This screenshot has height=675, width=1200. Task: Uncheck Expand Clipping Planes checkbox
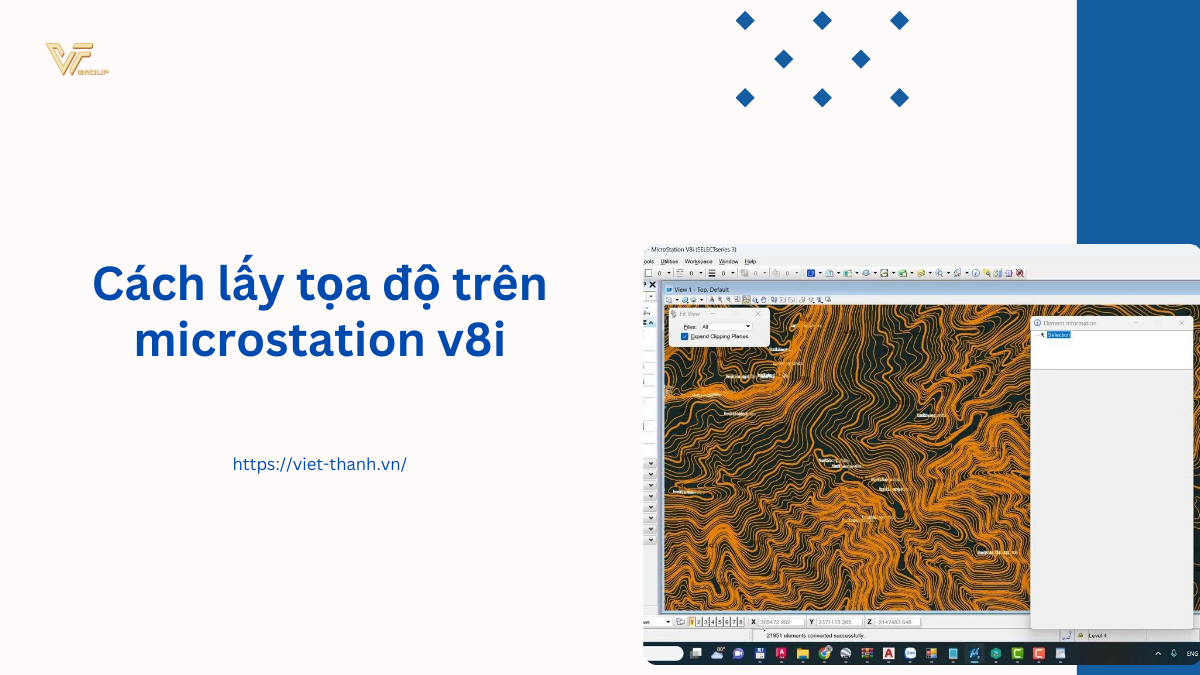pyautogui.click(x=685, y=337)
